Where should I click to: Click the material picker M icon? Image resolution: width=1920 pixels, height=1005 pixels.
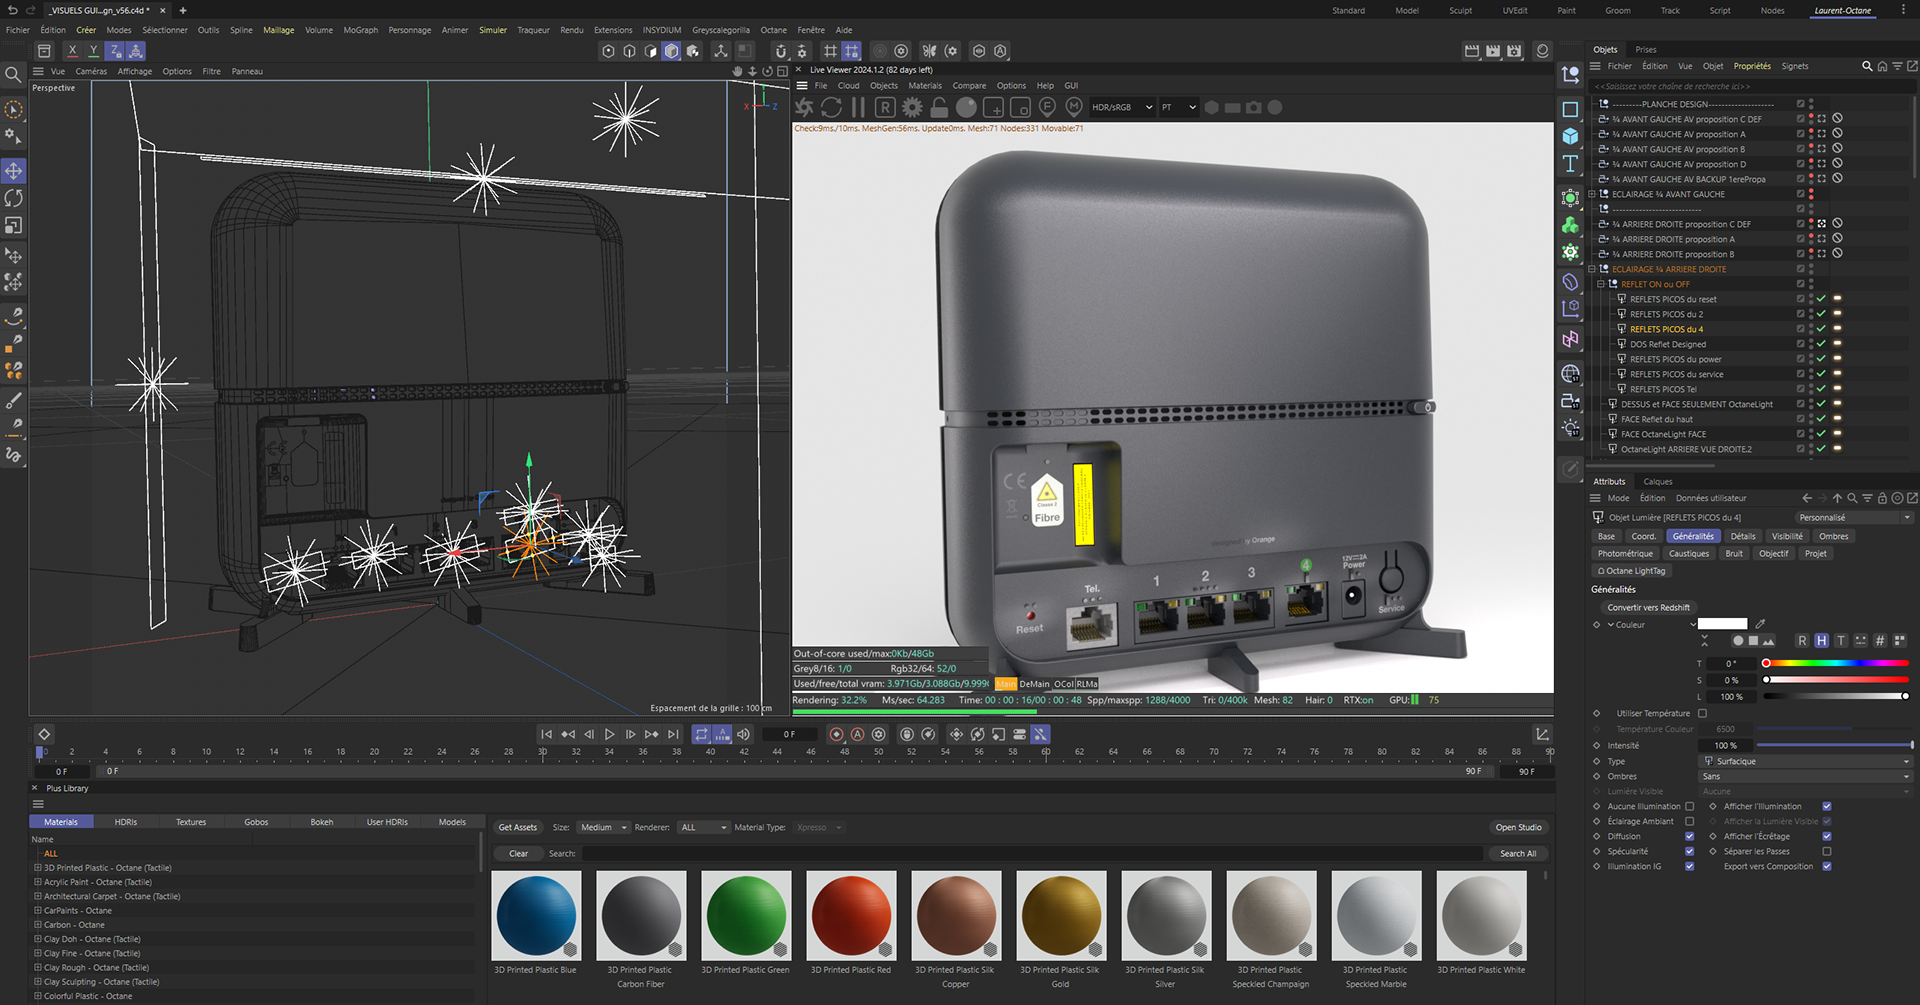click(1074, 107)
